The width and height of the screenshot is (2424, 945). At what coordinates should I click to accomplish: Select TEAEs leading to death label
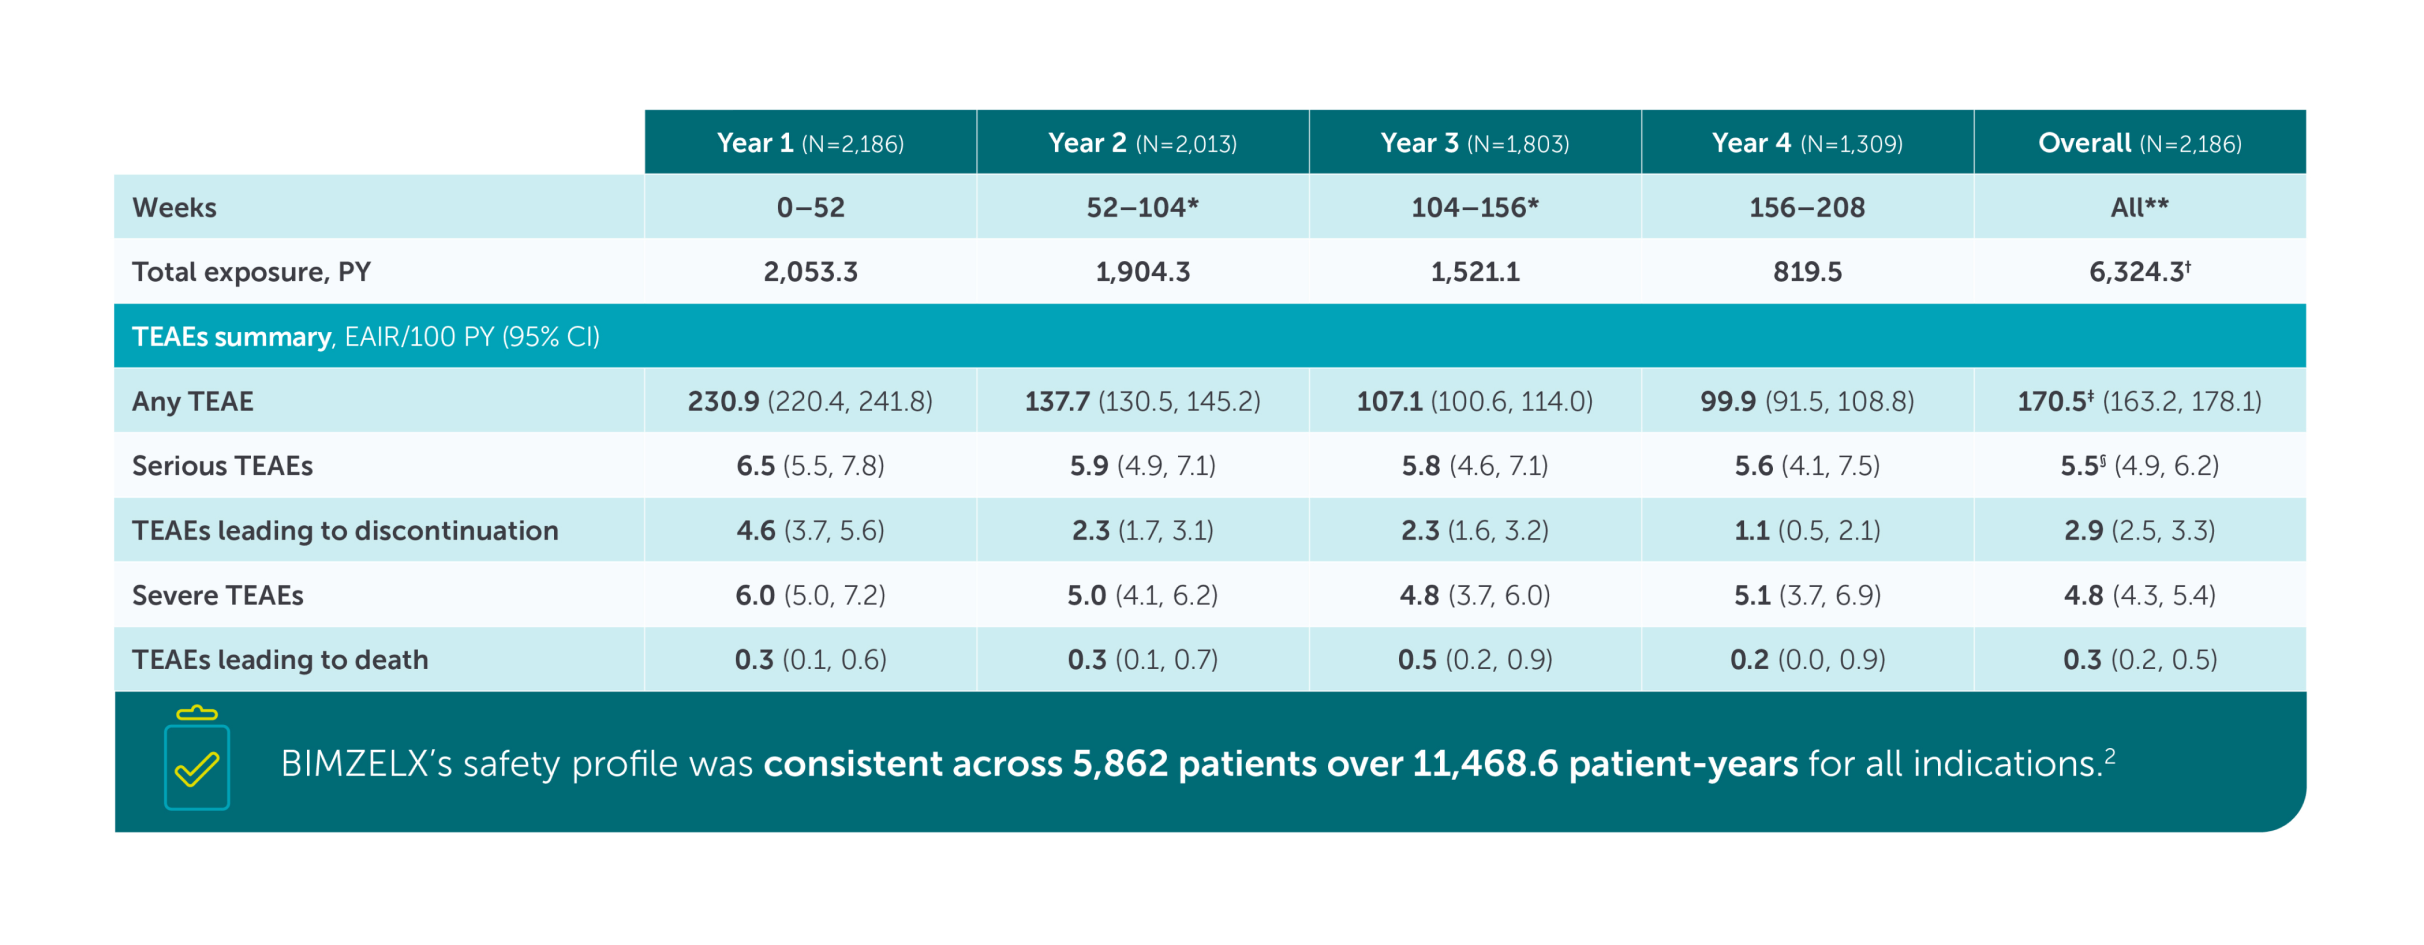point(280,660)
